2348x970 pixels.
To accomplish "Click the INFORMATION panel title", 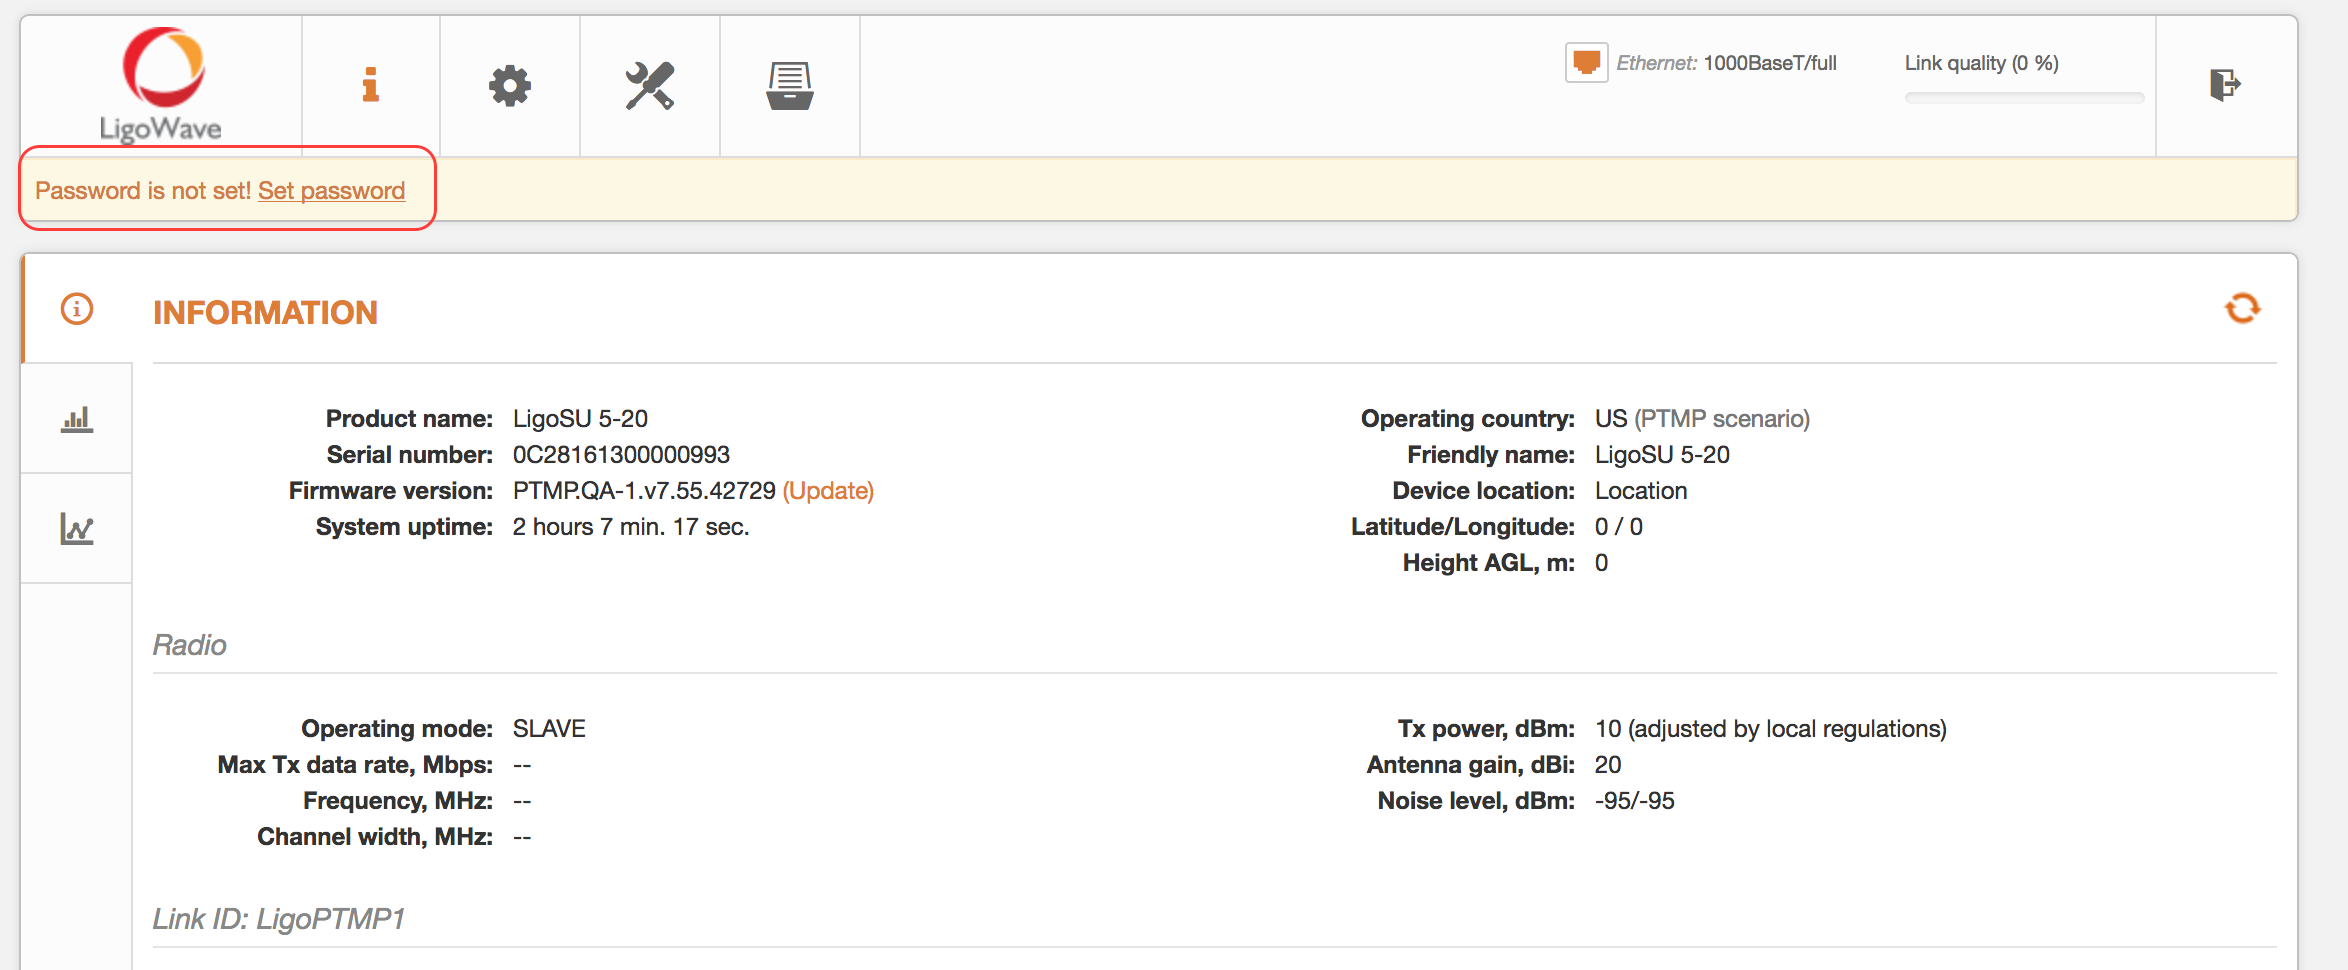I will point(265,313).
